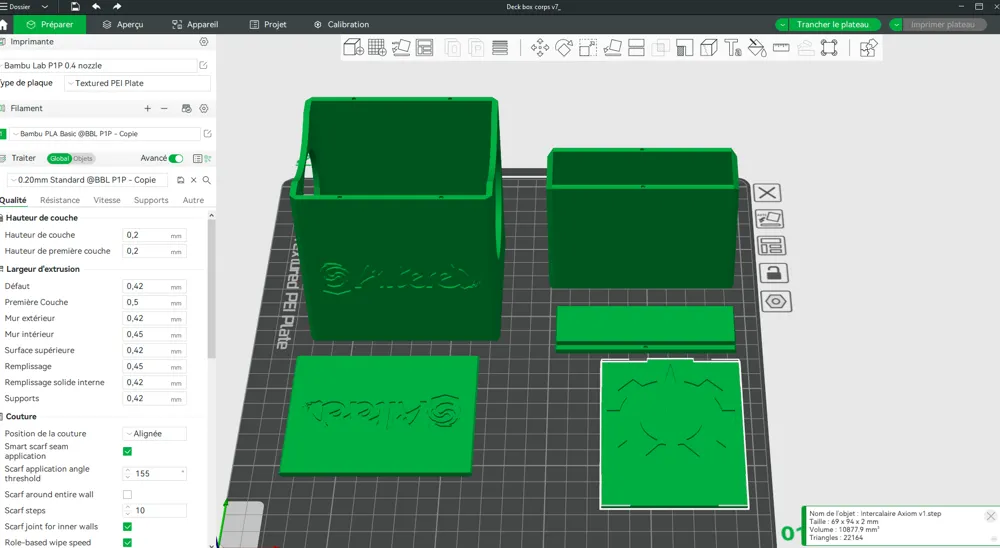Open the Trancher le plateau arrow dropdown

[782, 24]
